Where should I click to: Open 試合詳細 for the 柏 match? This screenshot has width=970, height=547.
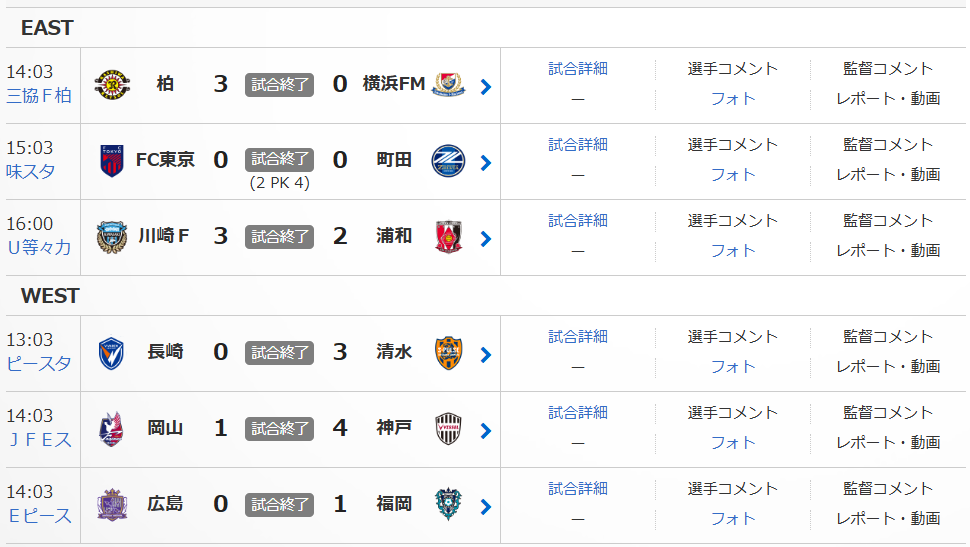coord(578,69)
